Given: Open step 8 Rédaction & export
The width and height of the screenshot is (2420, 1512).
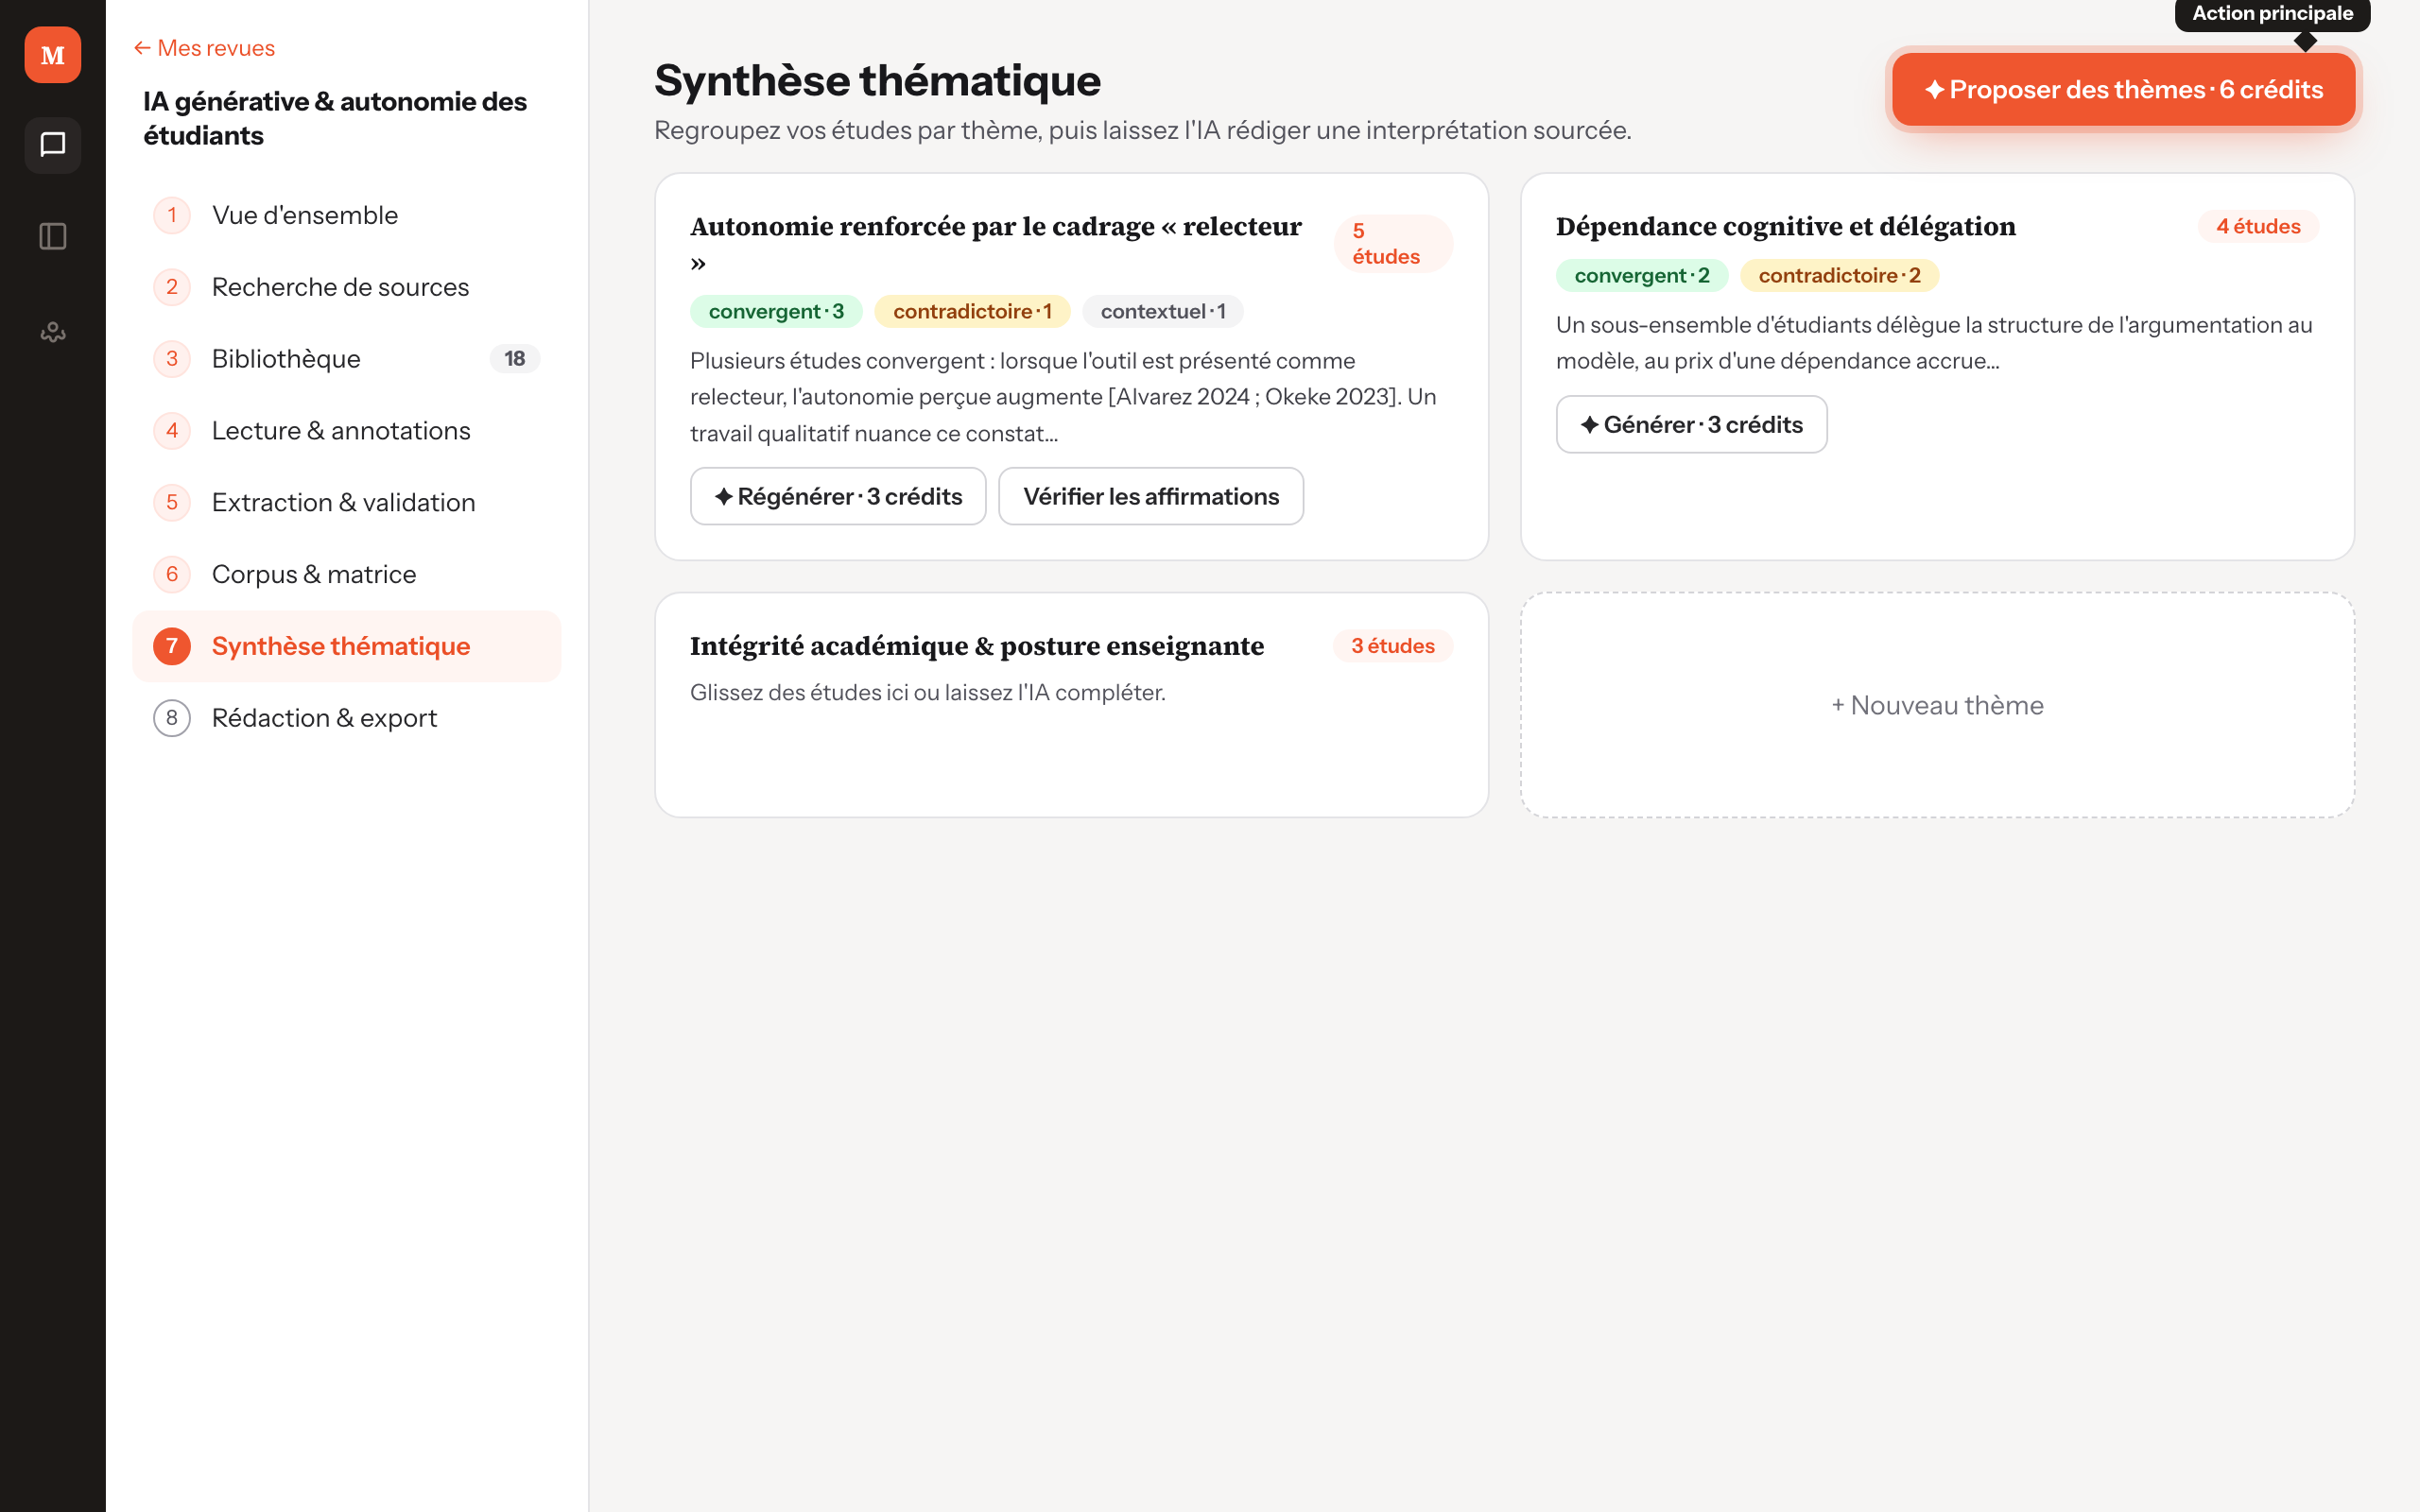Looking at the screenshot, I should (x=347, y=718).
